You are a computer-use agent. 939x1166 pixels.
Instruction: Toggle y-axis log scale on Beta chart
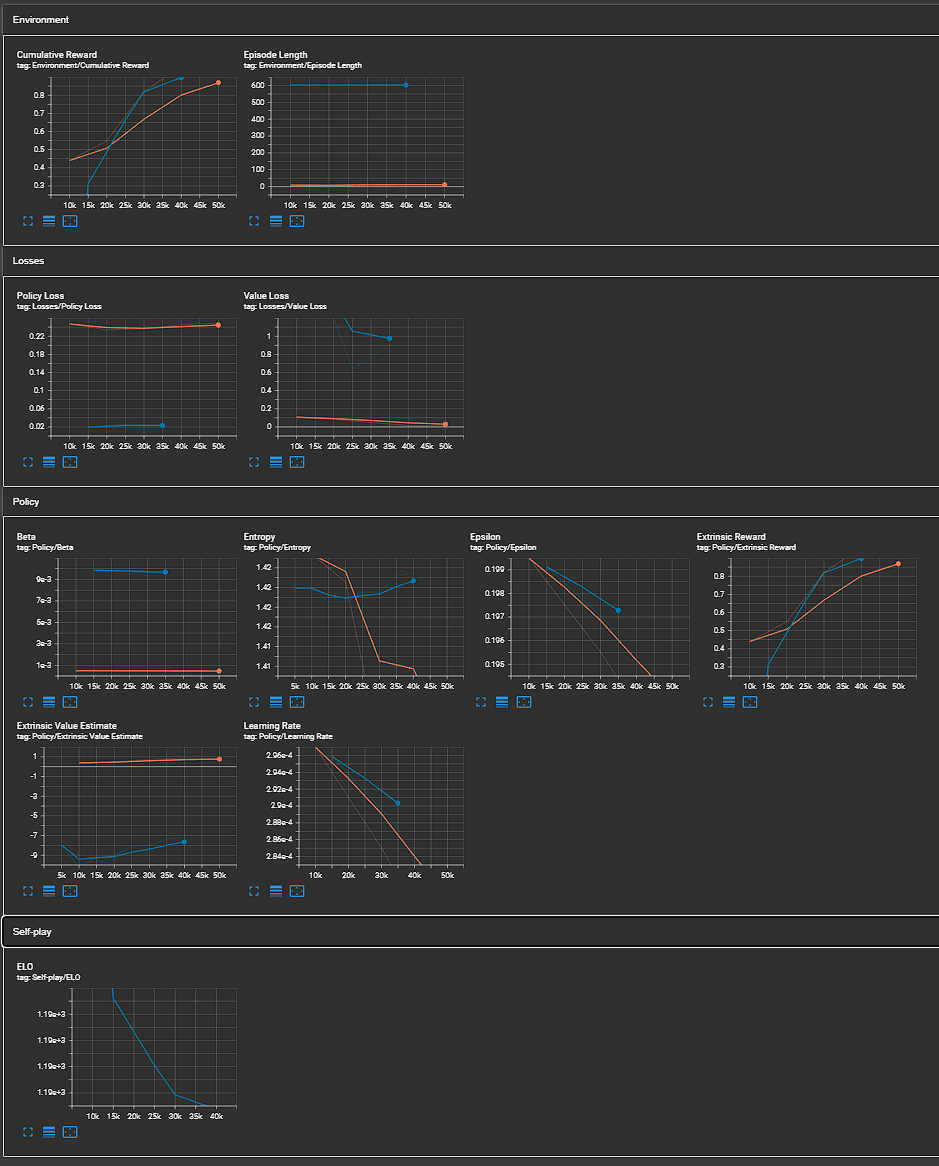[49, 702]
